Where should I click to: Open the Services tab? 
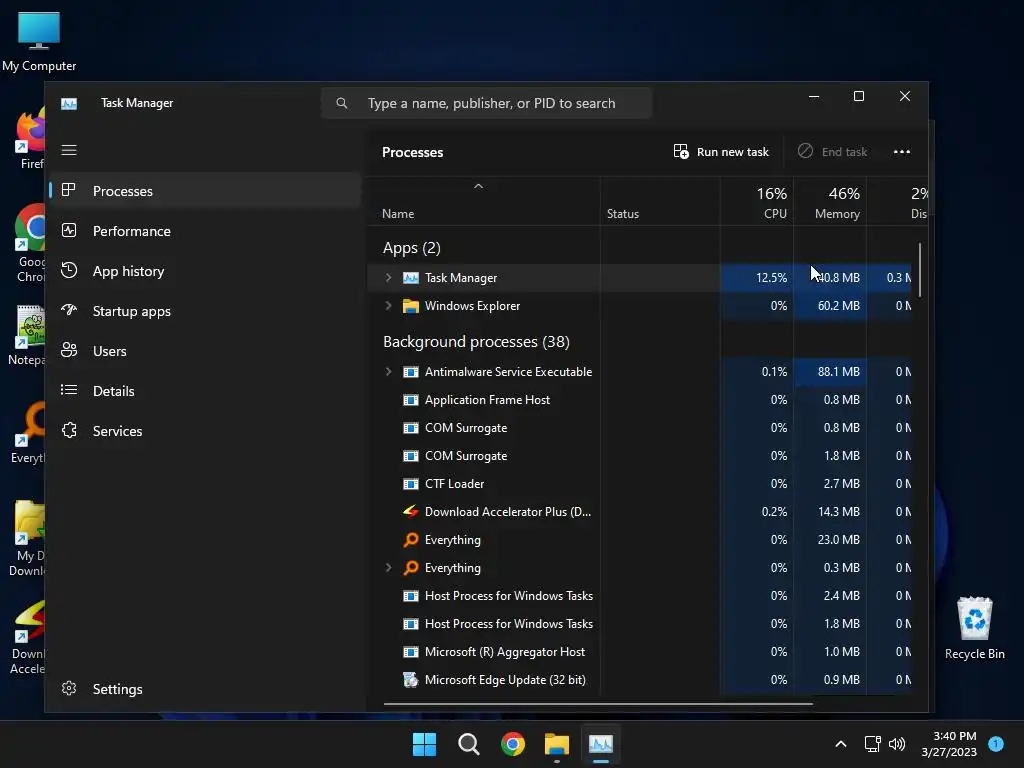[205, 431]
